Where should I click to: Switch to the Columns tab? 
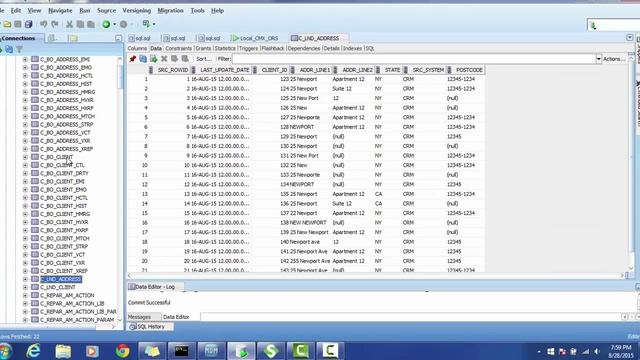[x=137, y=48]
